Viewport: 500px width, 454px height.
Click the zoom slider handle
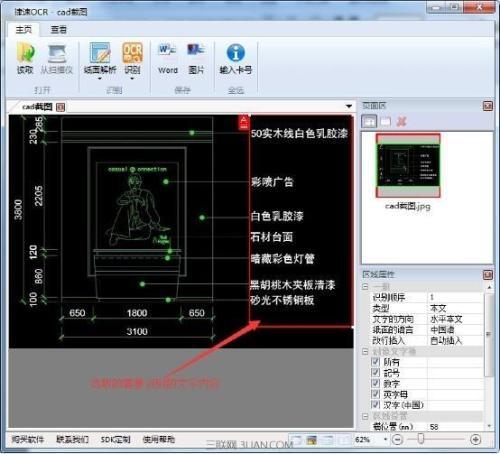[421, 439]
